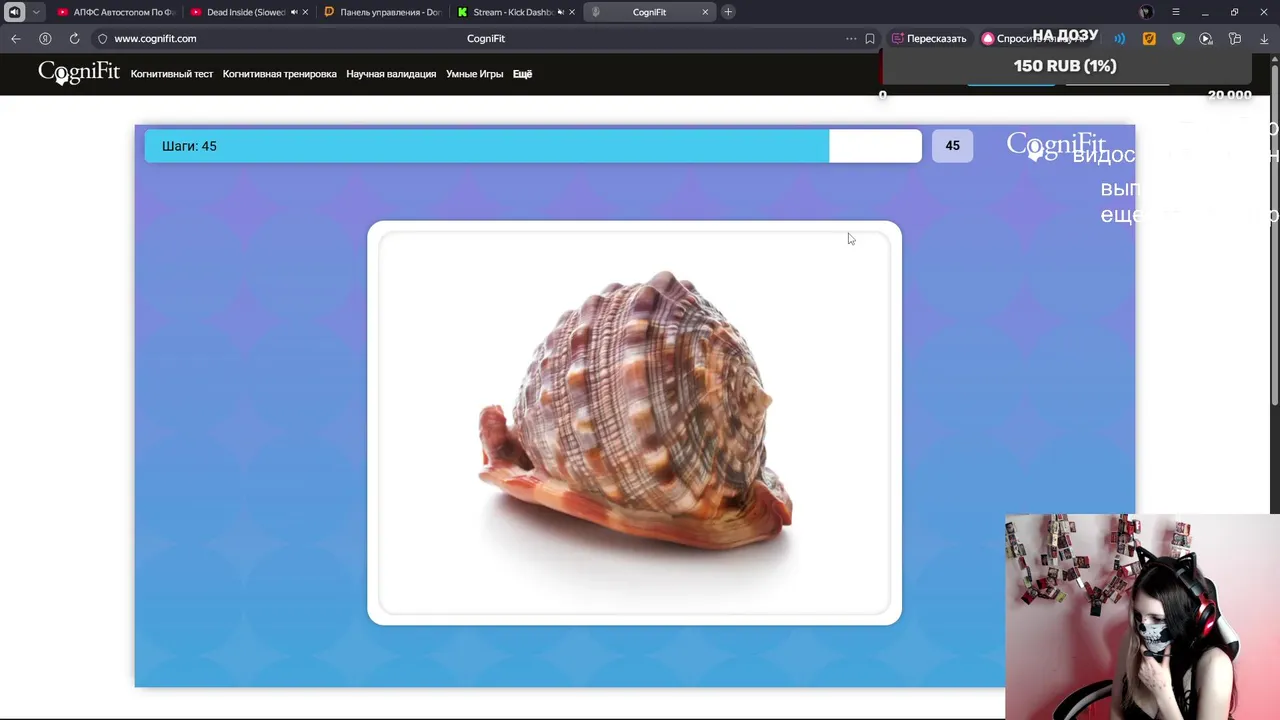1280x720 pixels.
Task: Mute the Dead Inside tab audio
Action: coord(294,12)
